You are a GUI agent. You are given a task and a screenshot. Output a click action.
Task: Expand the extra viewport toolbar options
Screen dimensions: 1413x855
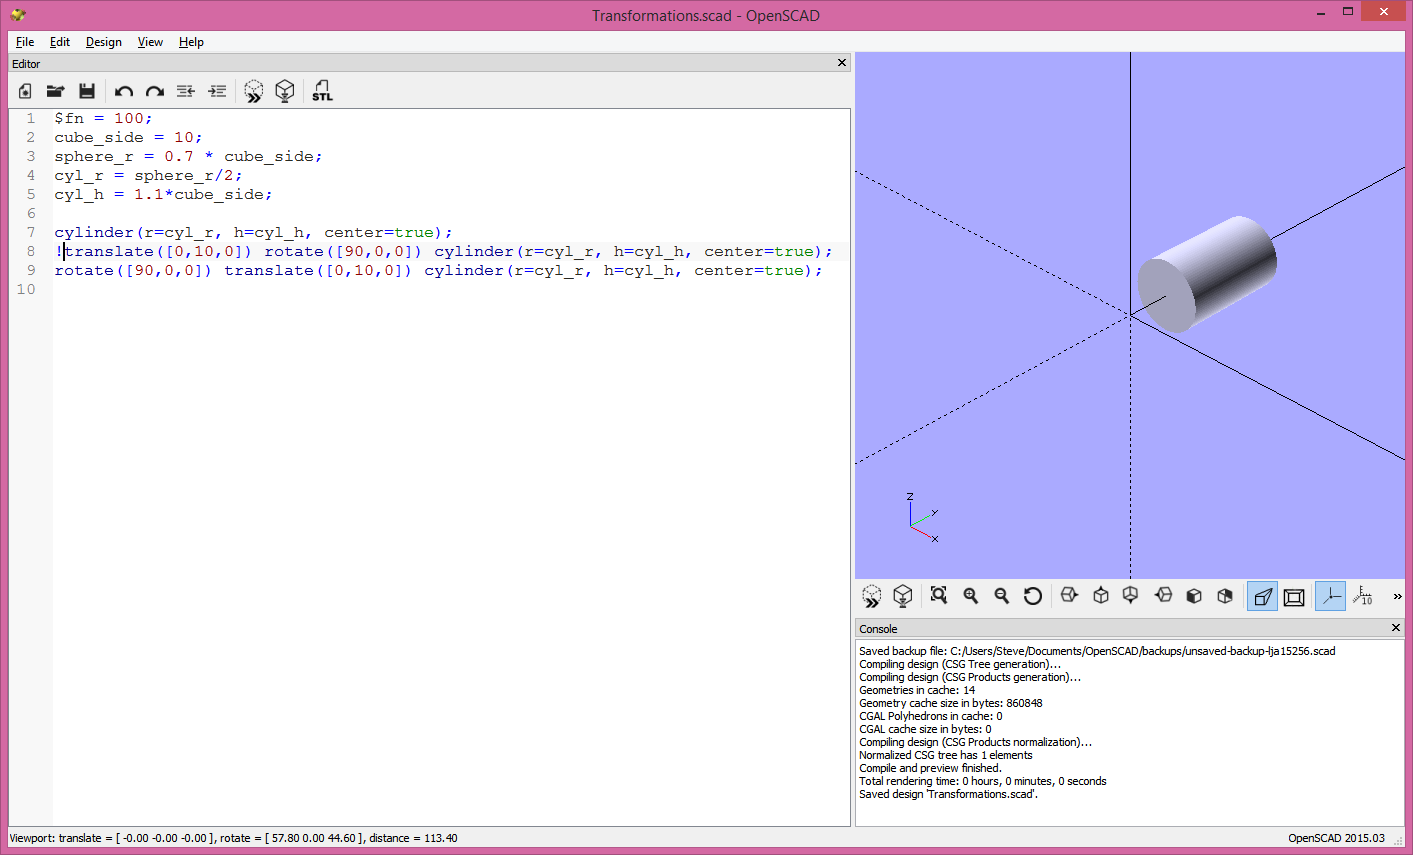[1397, 595]
